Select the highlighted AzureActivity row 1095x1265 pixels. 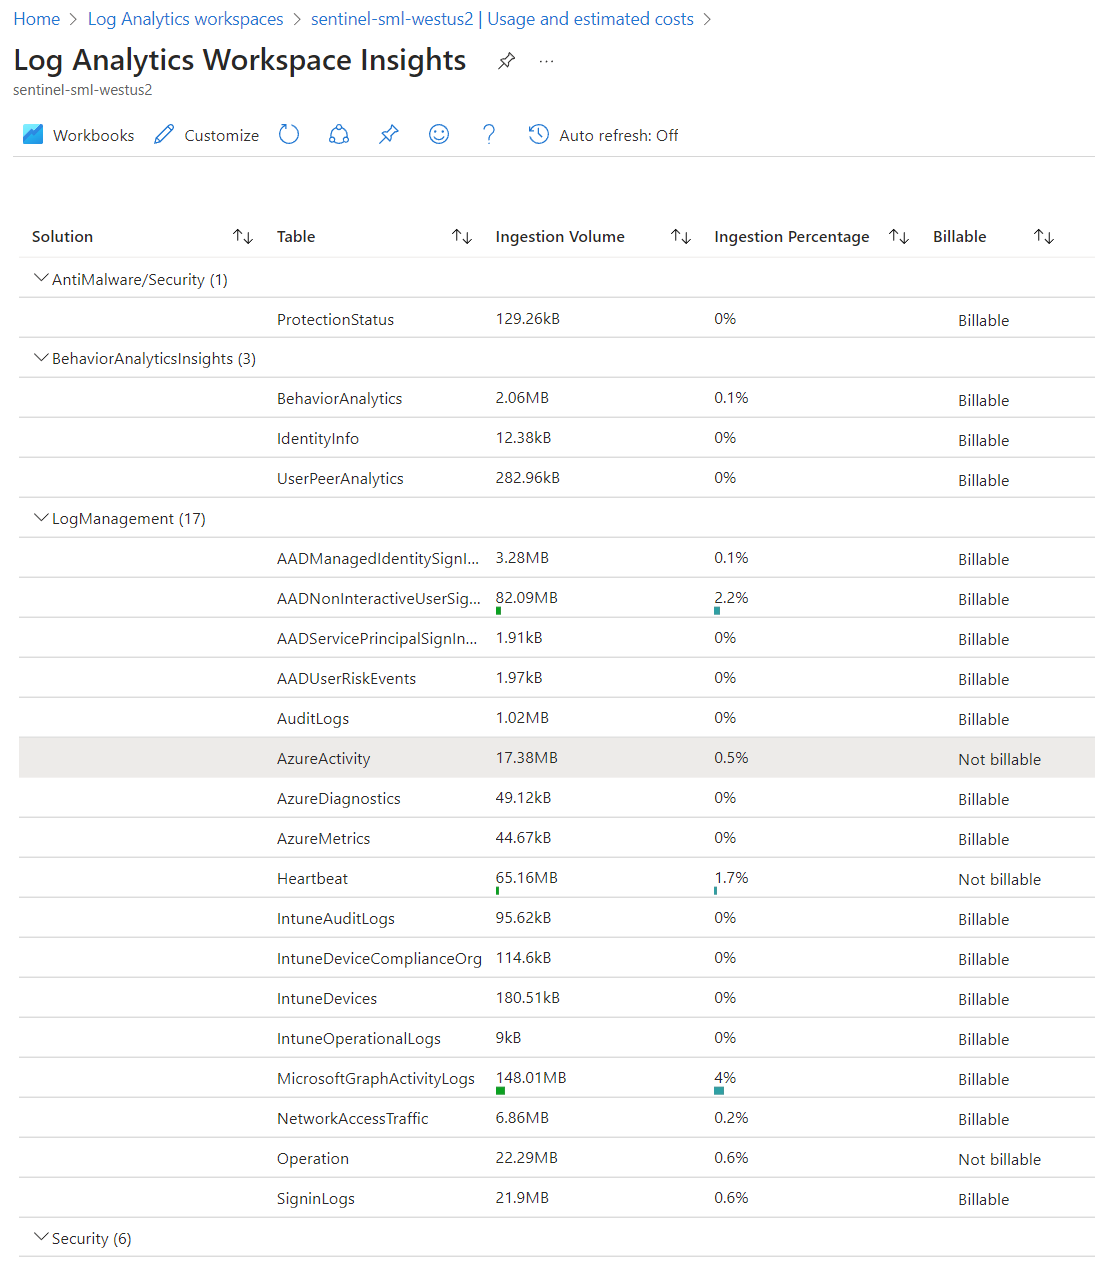tap(557, 758)
